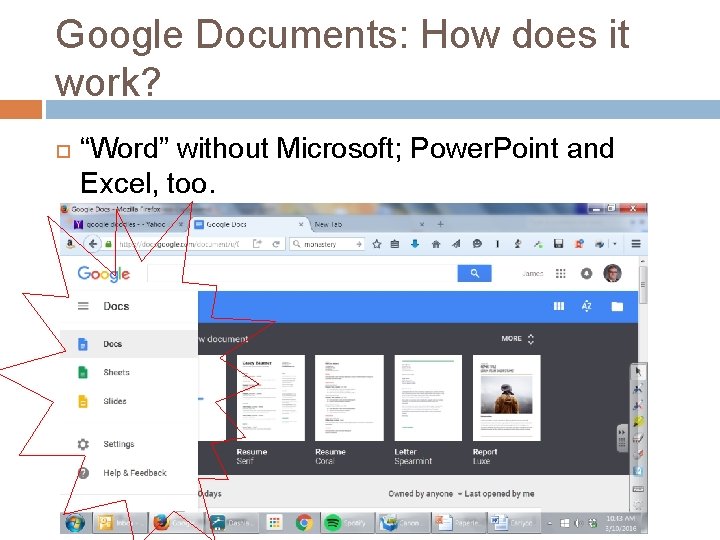Open the Owned by anyone dropdown
Image resolution: width=720 pixels, height=540 pixels.
coord(425,494)
